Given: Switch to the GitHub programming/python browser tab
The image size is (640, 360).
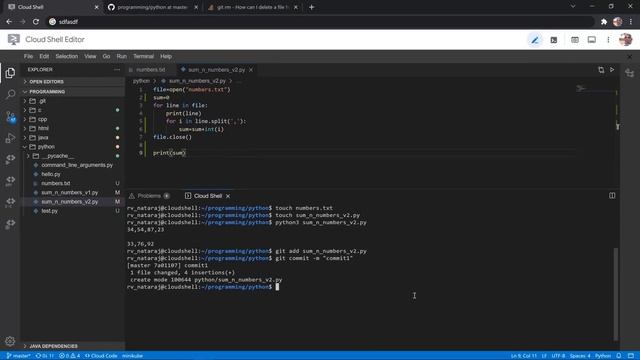Looking at the screenshot, I should (x=152, y=7).
